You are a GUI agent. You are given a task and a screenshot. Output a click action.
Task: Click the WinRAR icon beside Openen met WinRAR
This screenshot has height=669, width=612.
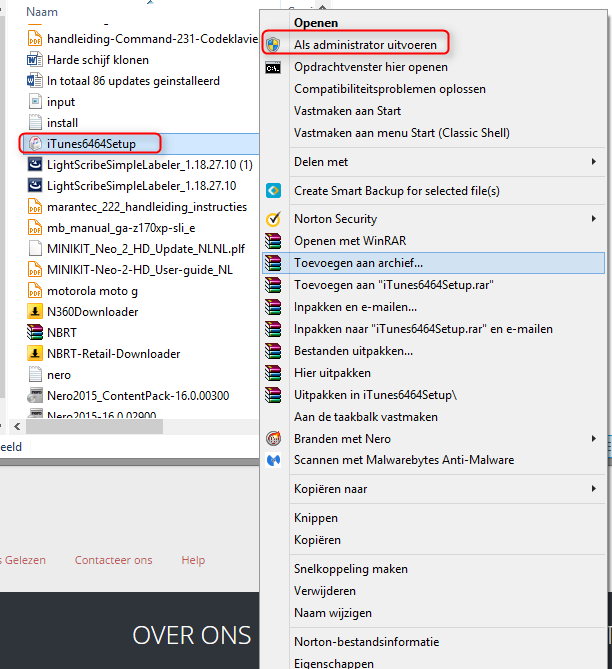(x=273, y=241)
